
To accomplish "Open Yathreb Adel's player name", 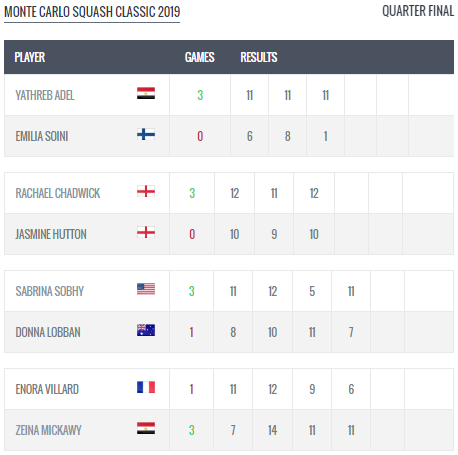I will (45, 95).
